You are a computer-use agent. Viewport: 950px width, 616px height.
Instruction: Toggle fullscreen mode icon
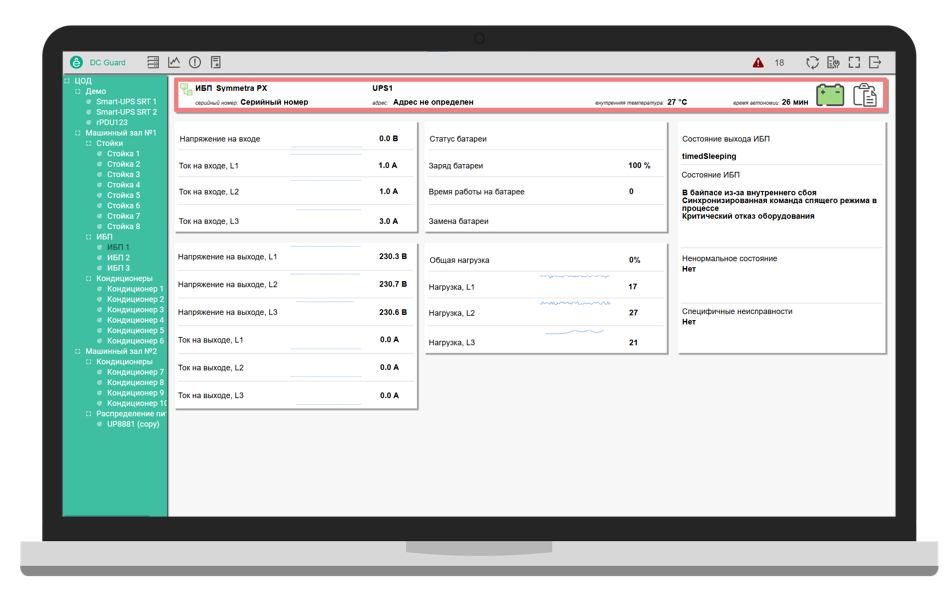tap(854, 62)
